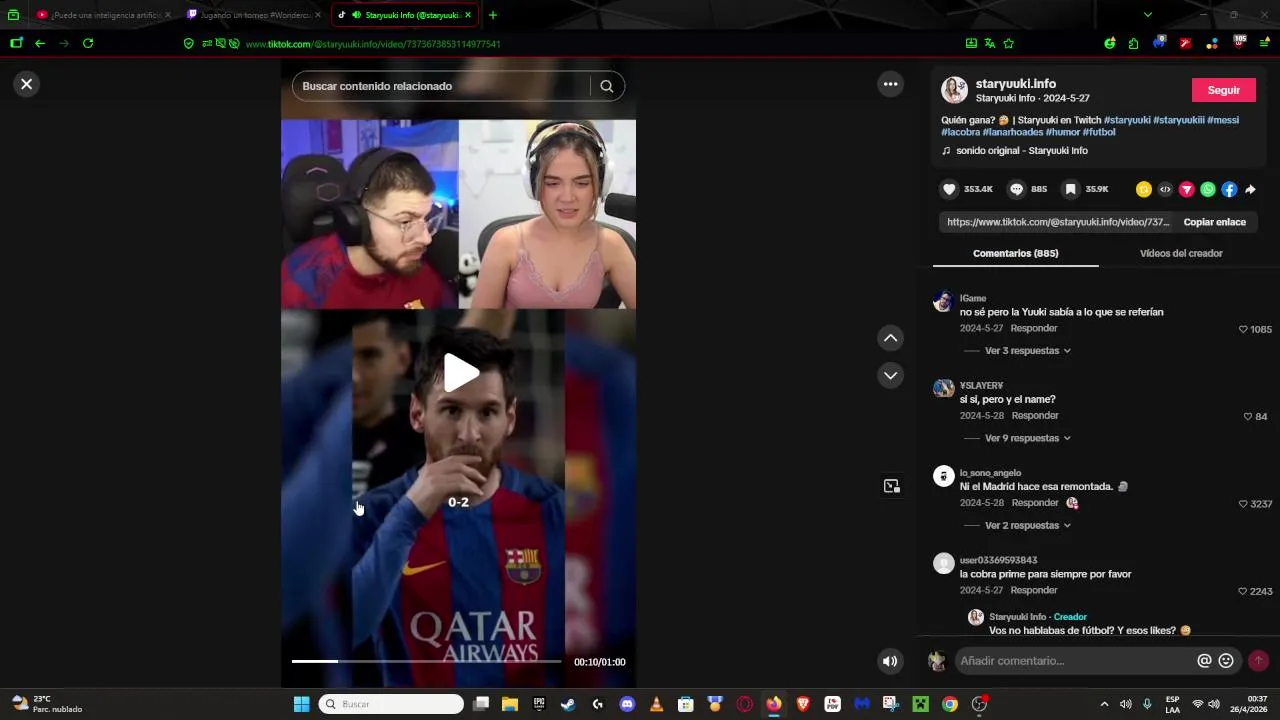Image resolution: width=1280 pixels, height=720 pixels.
Task: Open the #staryuuki hashtag
Action: (1127, 120)
